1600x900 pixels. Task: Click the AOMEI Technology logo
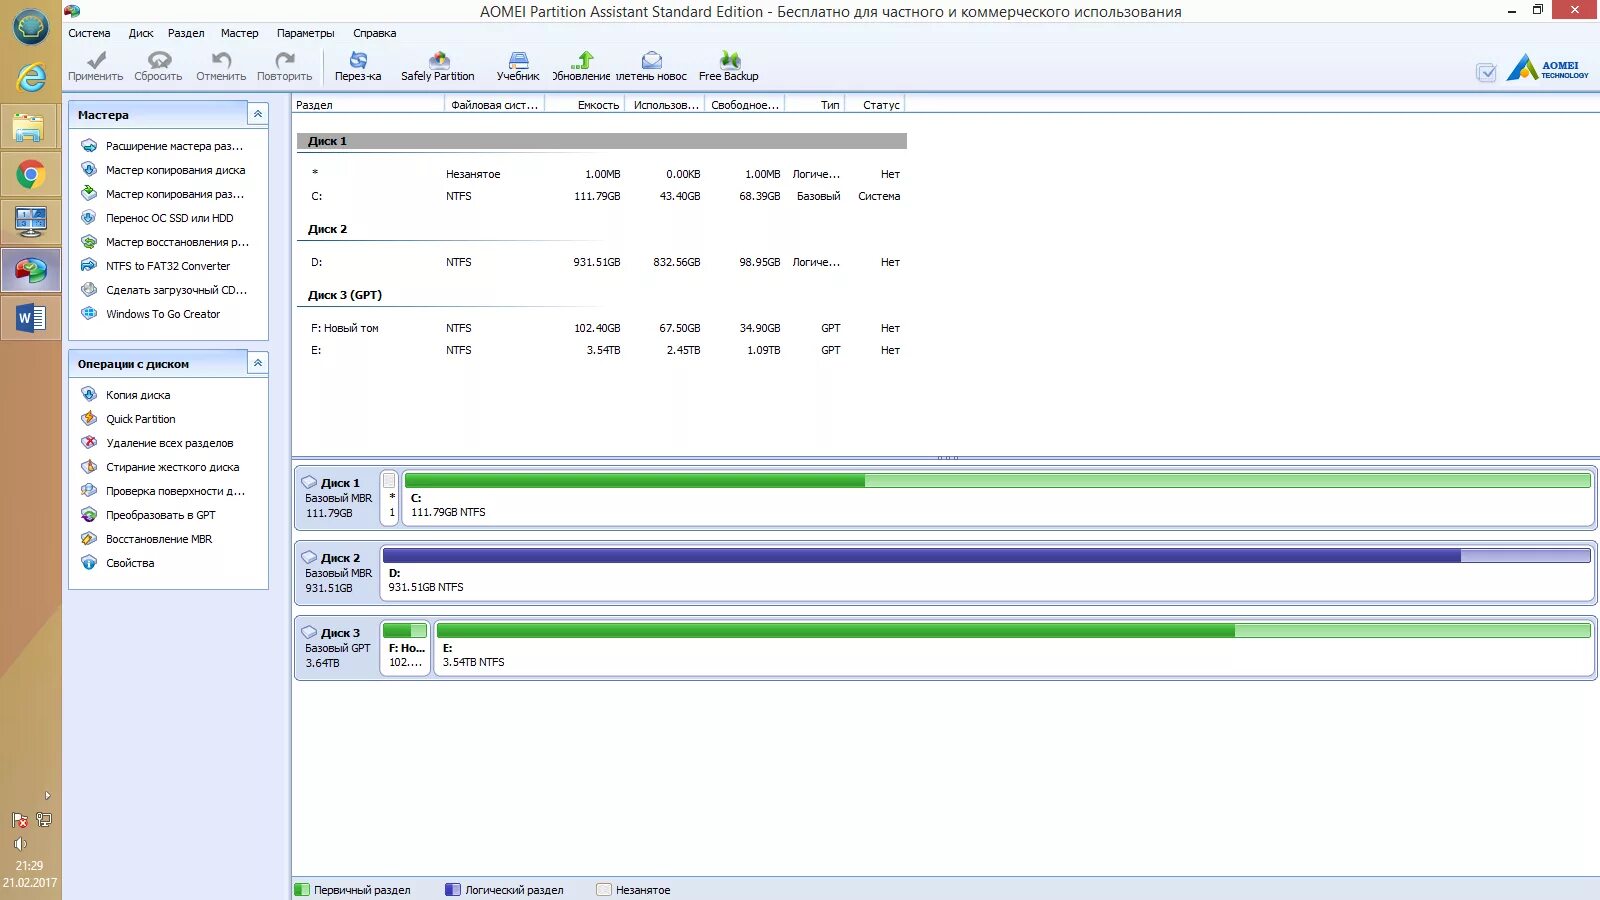(x=1547, y=68)
